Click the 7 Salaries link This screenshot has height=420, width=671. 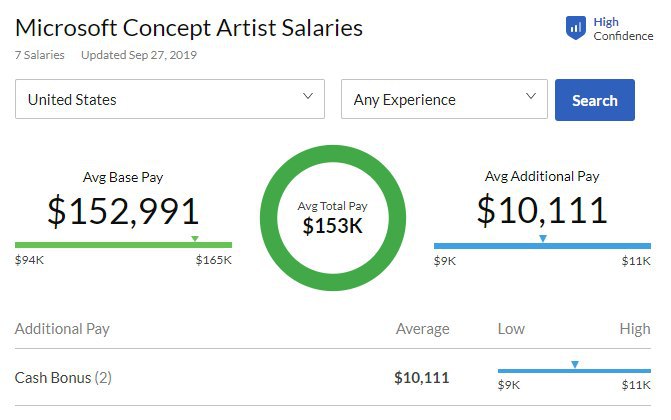click(39, 55)
